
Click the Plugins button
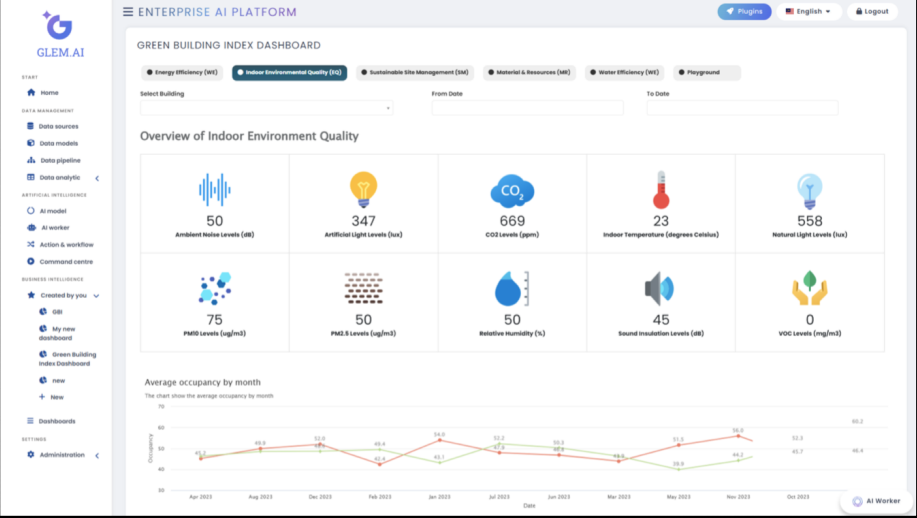pyautogui.click(x=744, y=12)
